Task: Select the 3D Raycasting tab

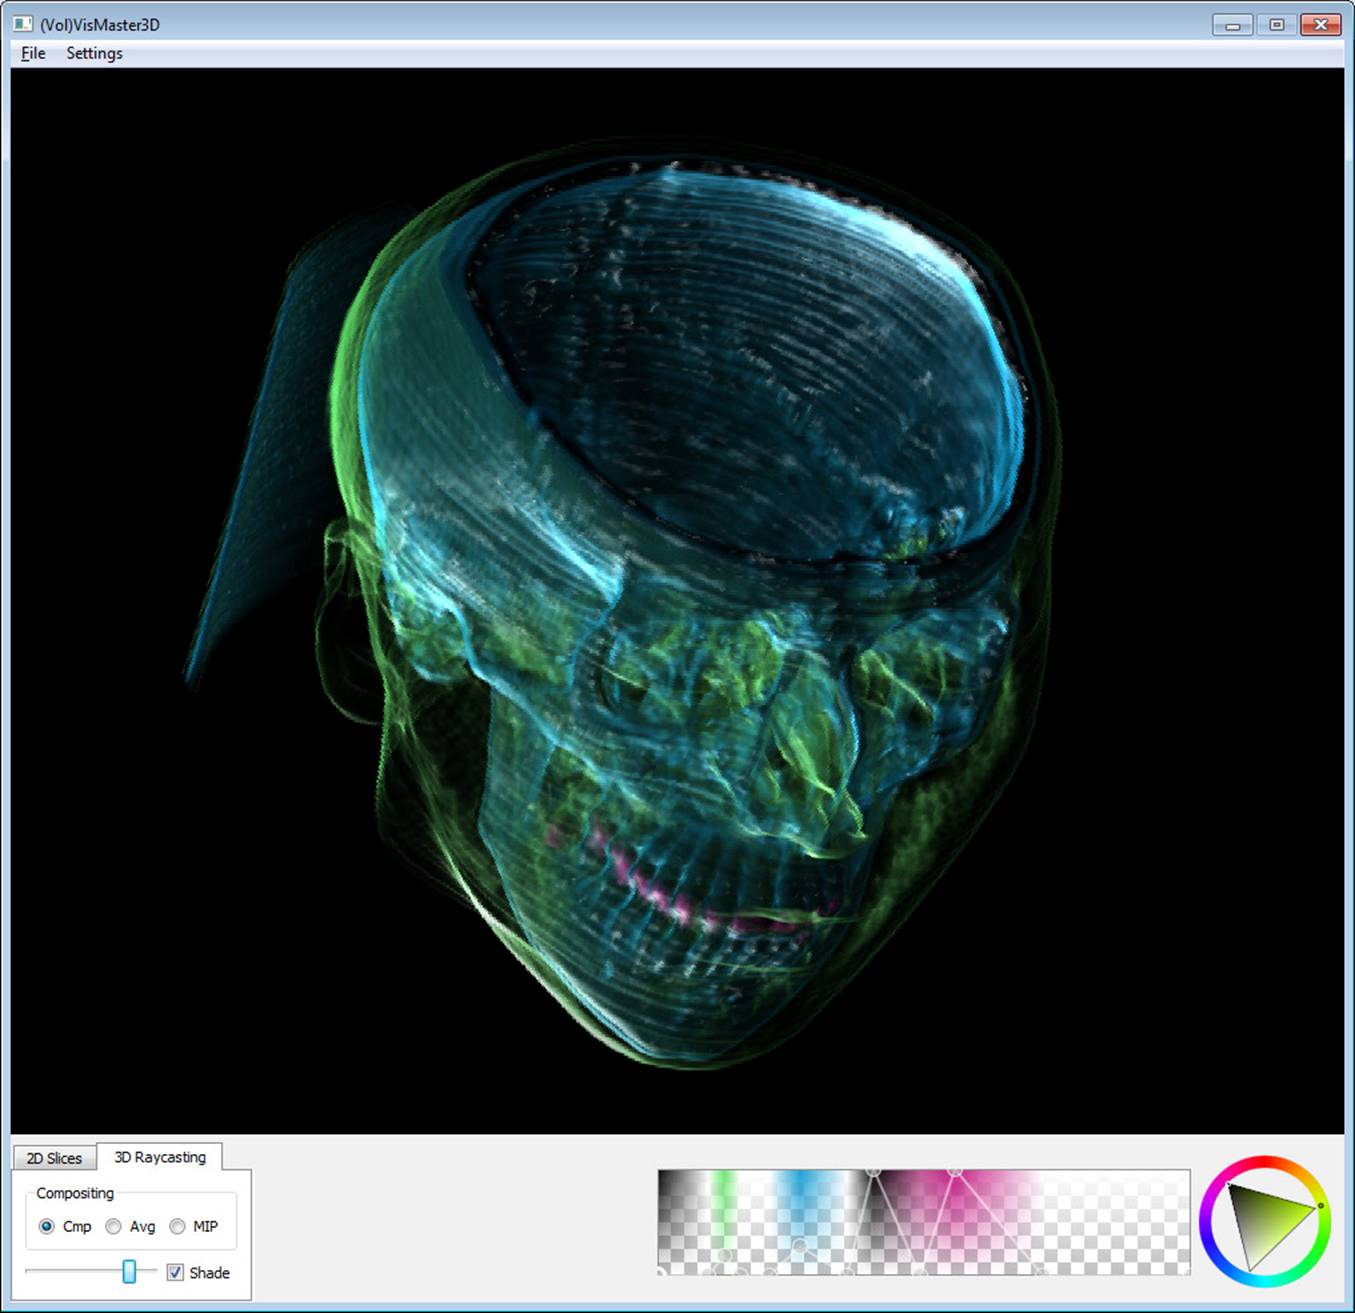Action: point(160,1157)
